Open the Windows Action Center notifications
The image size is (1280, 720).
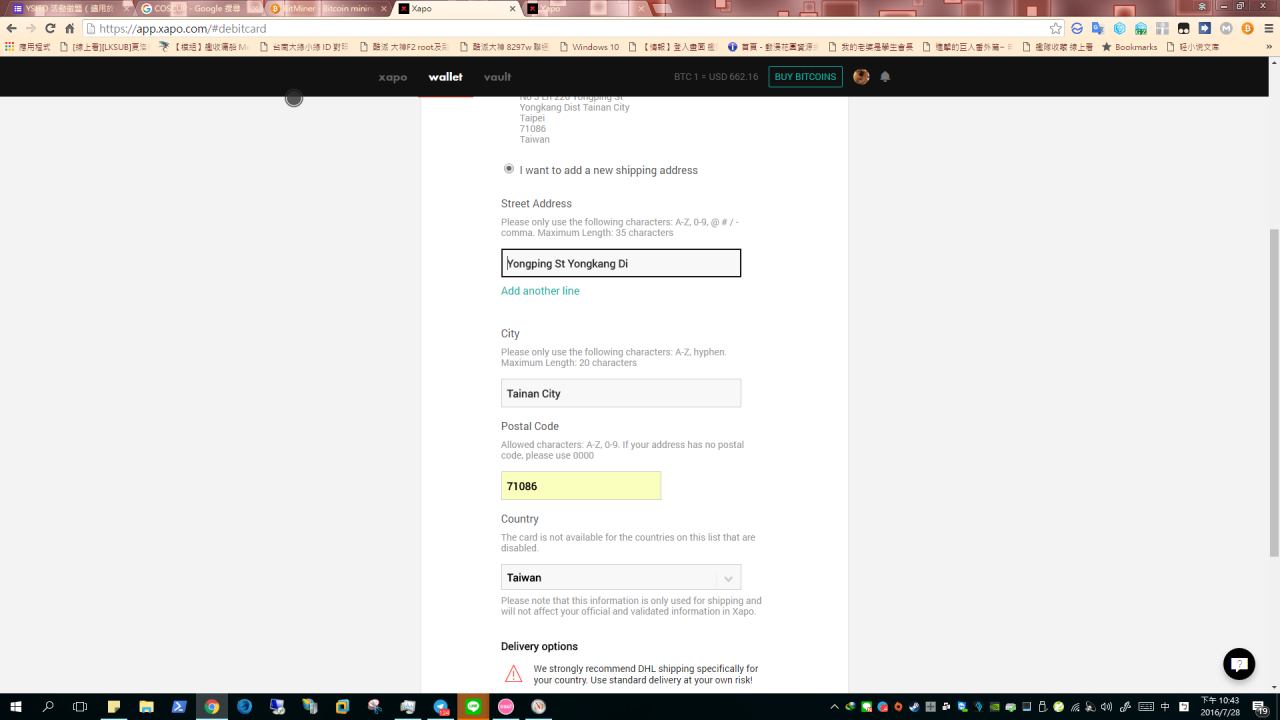tap(1260, 707)
